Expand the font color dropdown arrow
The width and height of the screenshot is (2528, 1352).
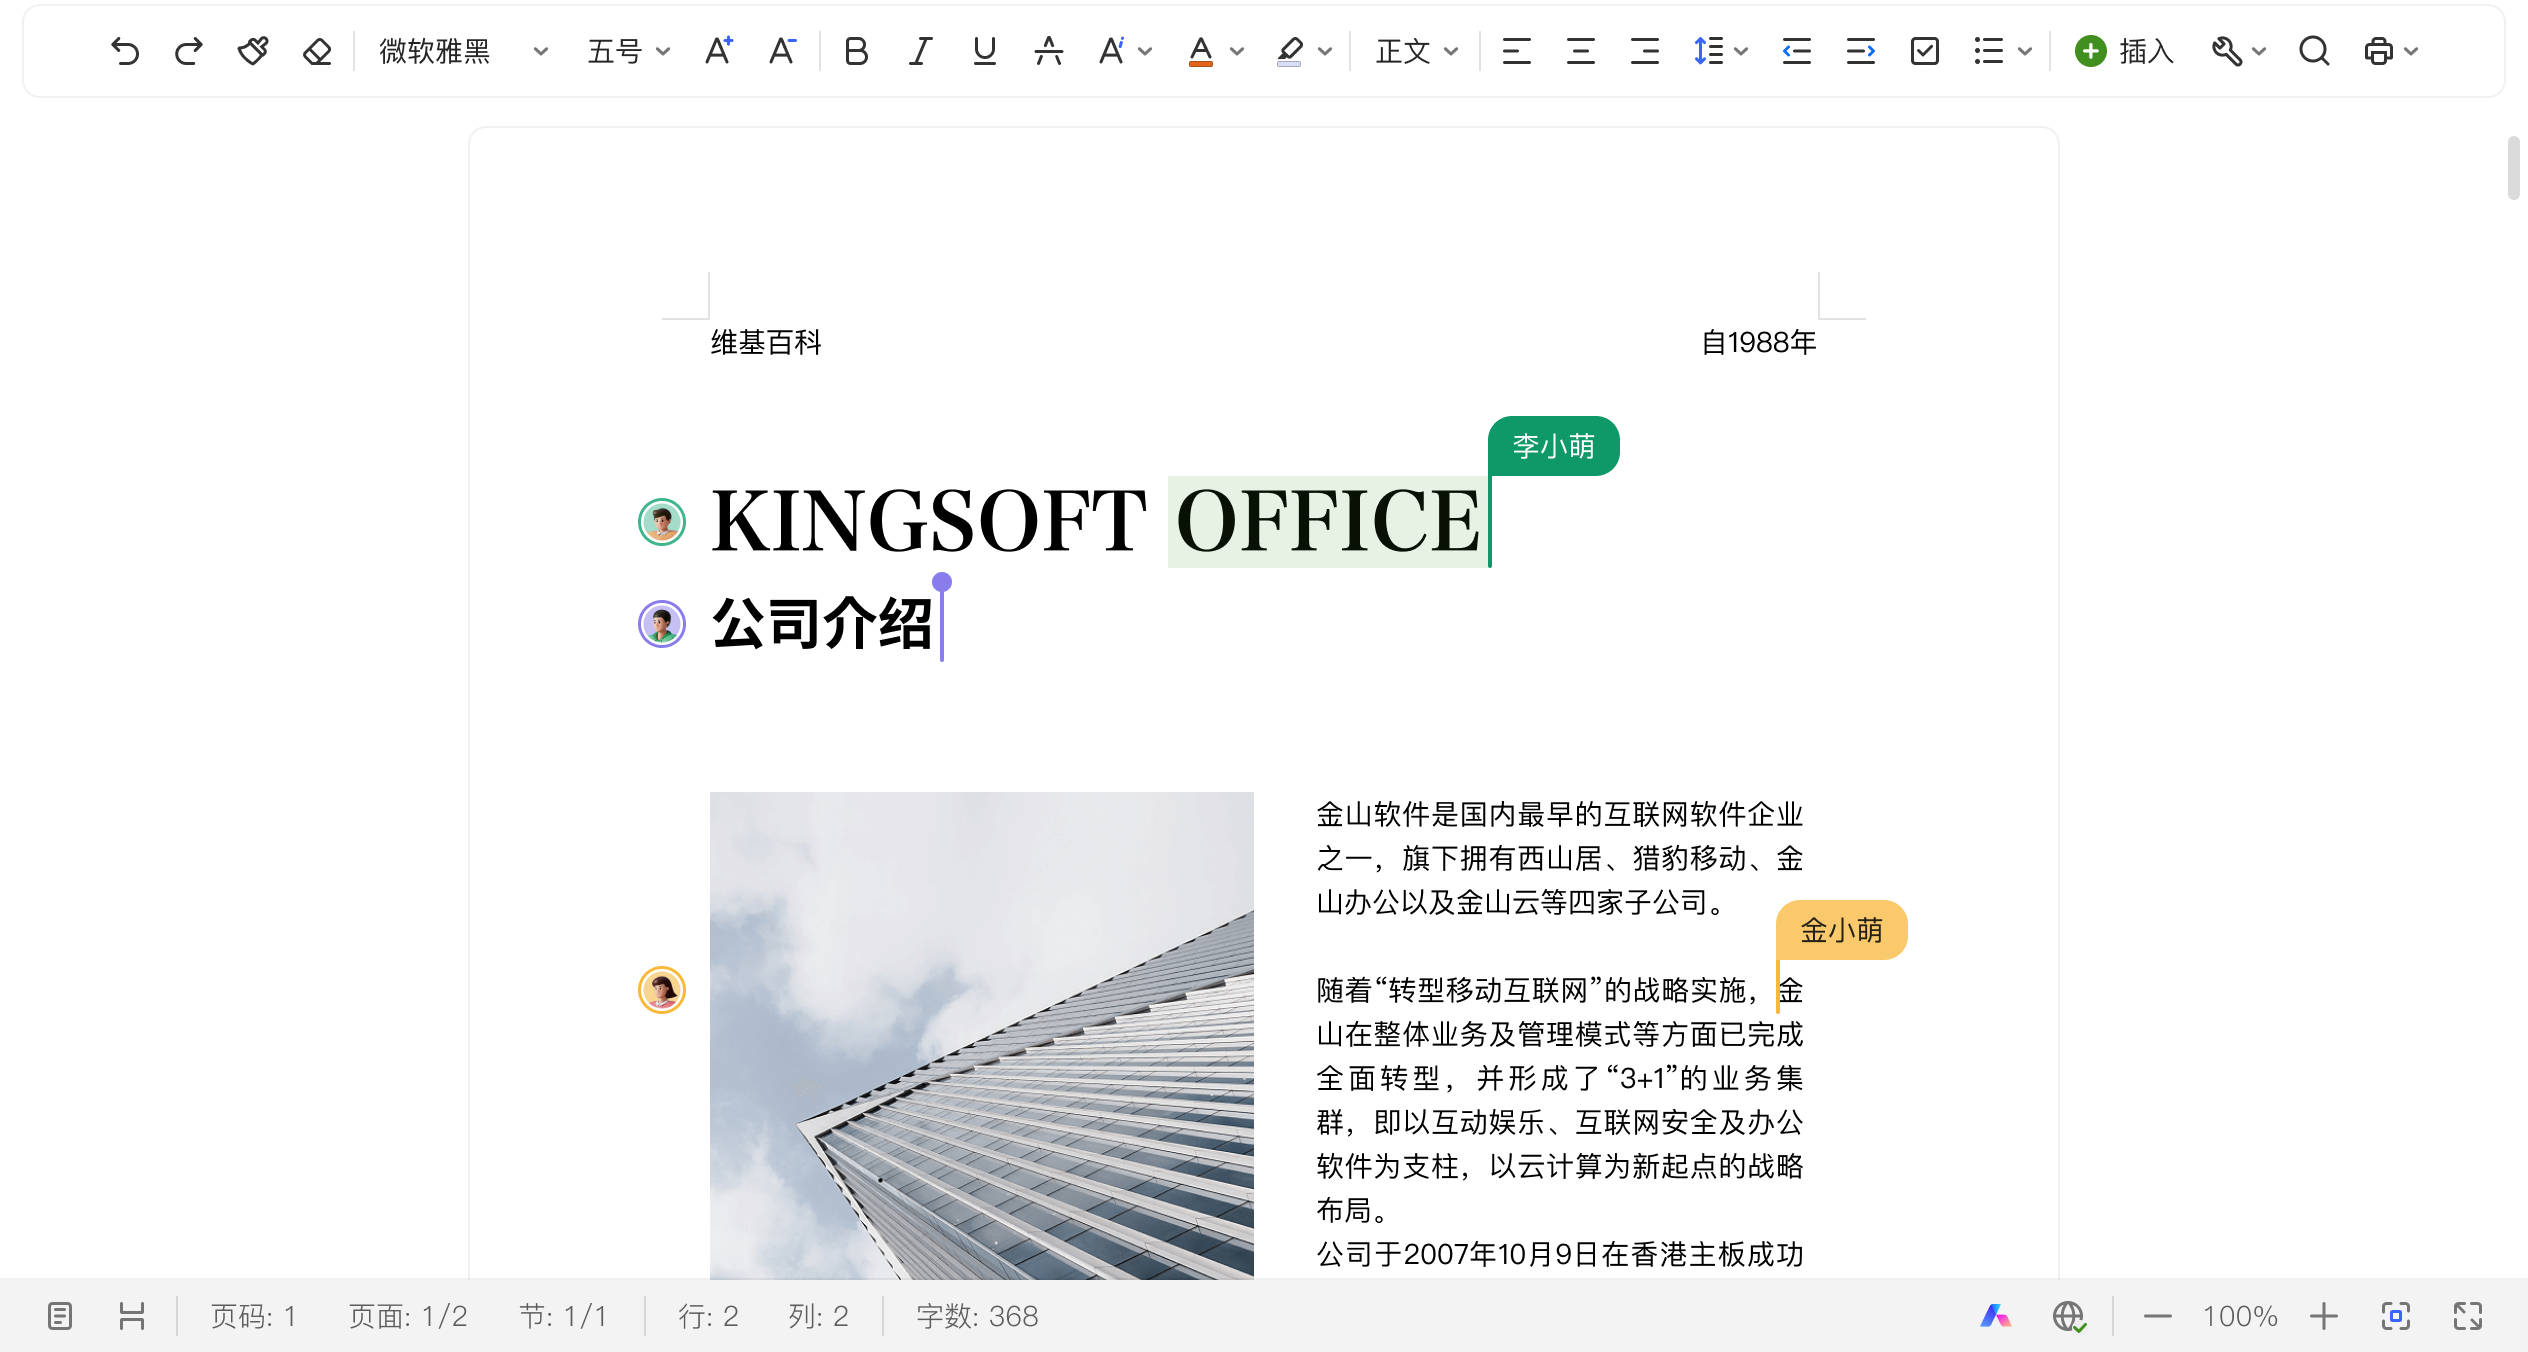1237,51
